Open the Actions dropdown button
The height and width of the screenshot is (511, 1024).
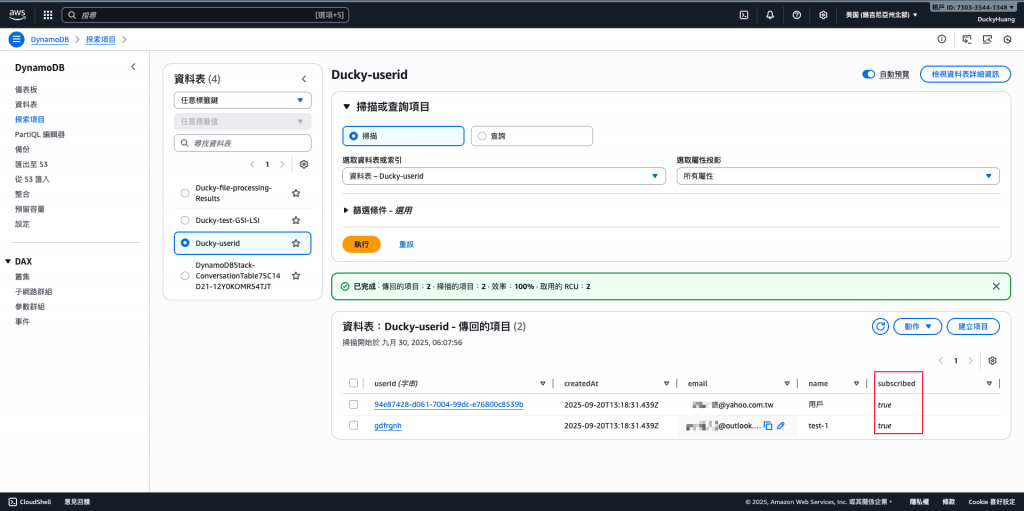click(918, 326)
